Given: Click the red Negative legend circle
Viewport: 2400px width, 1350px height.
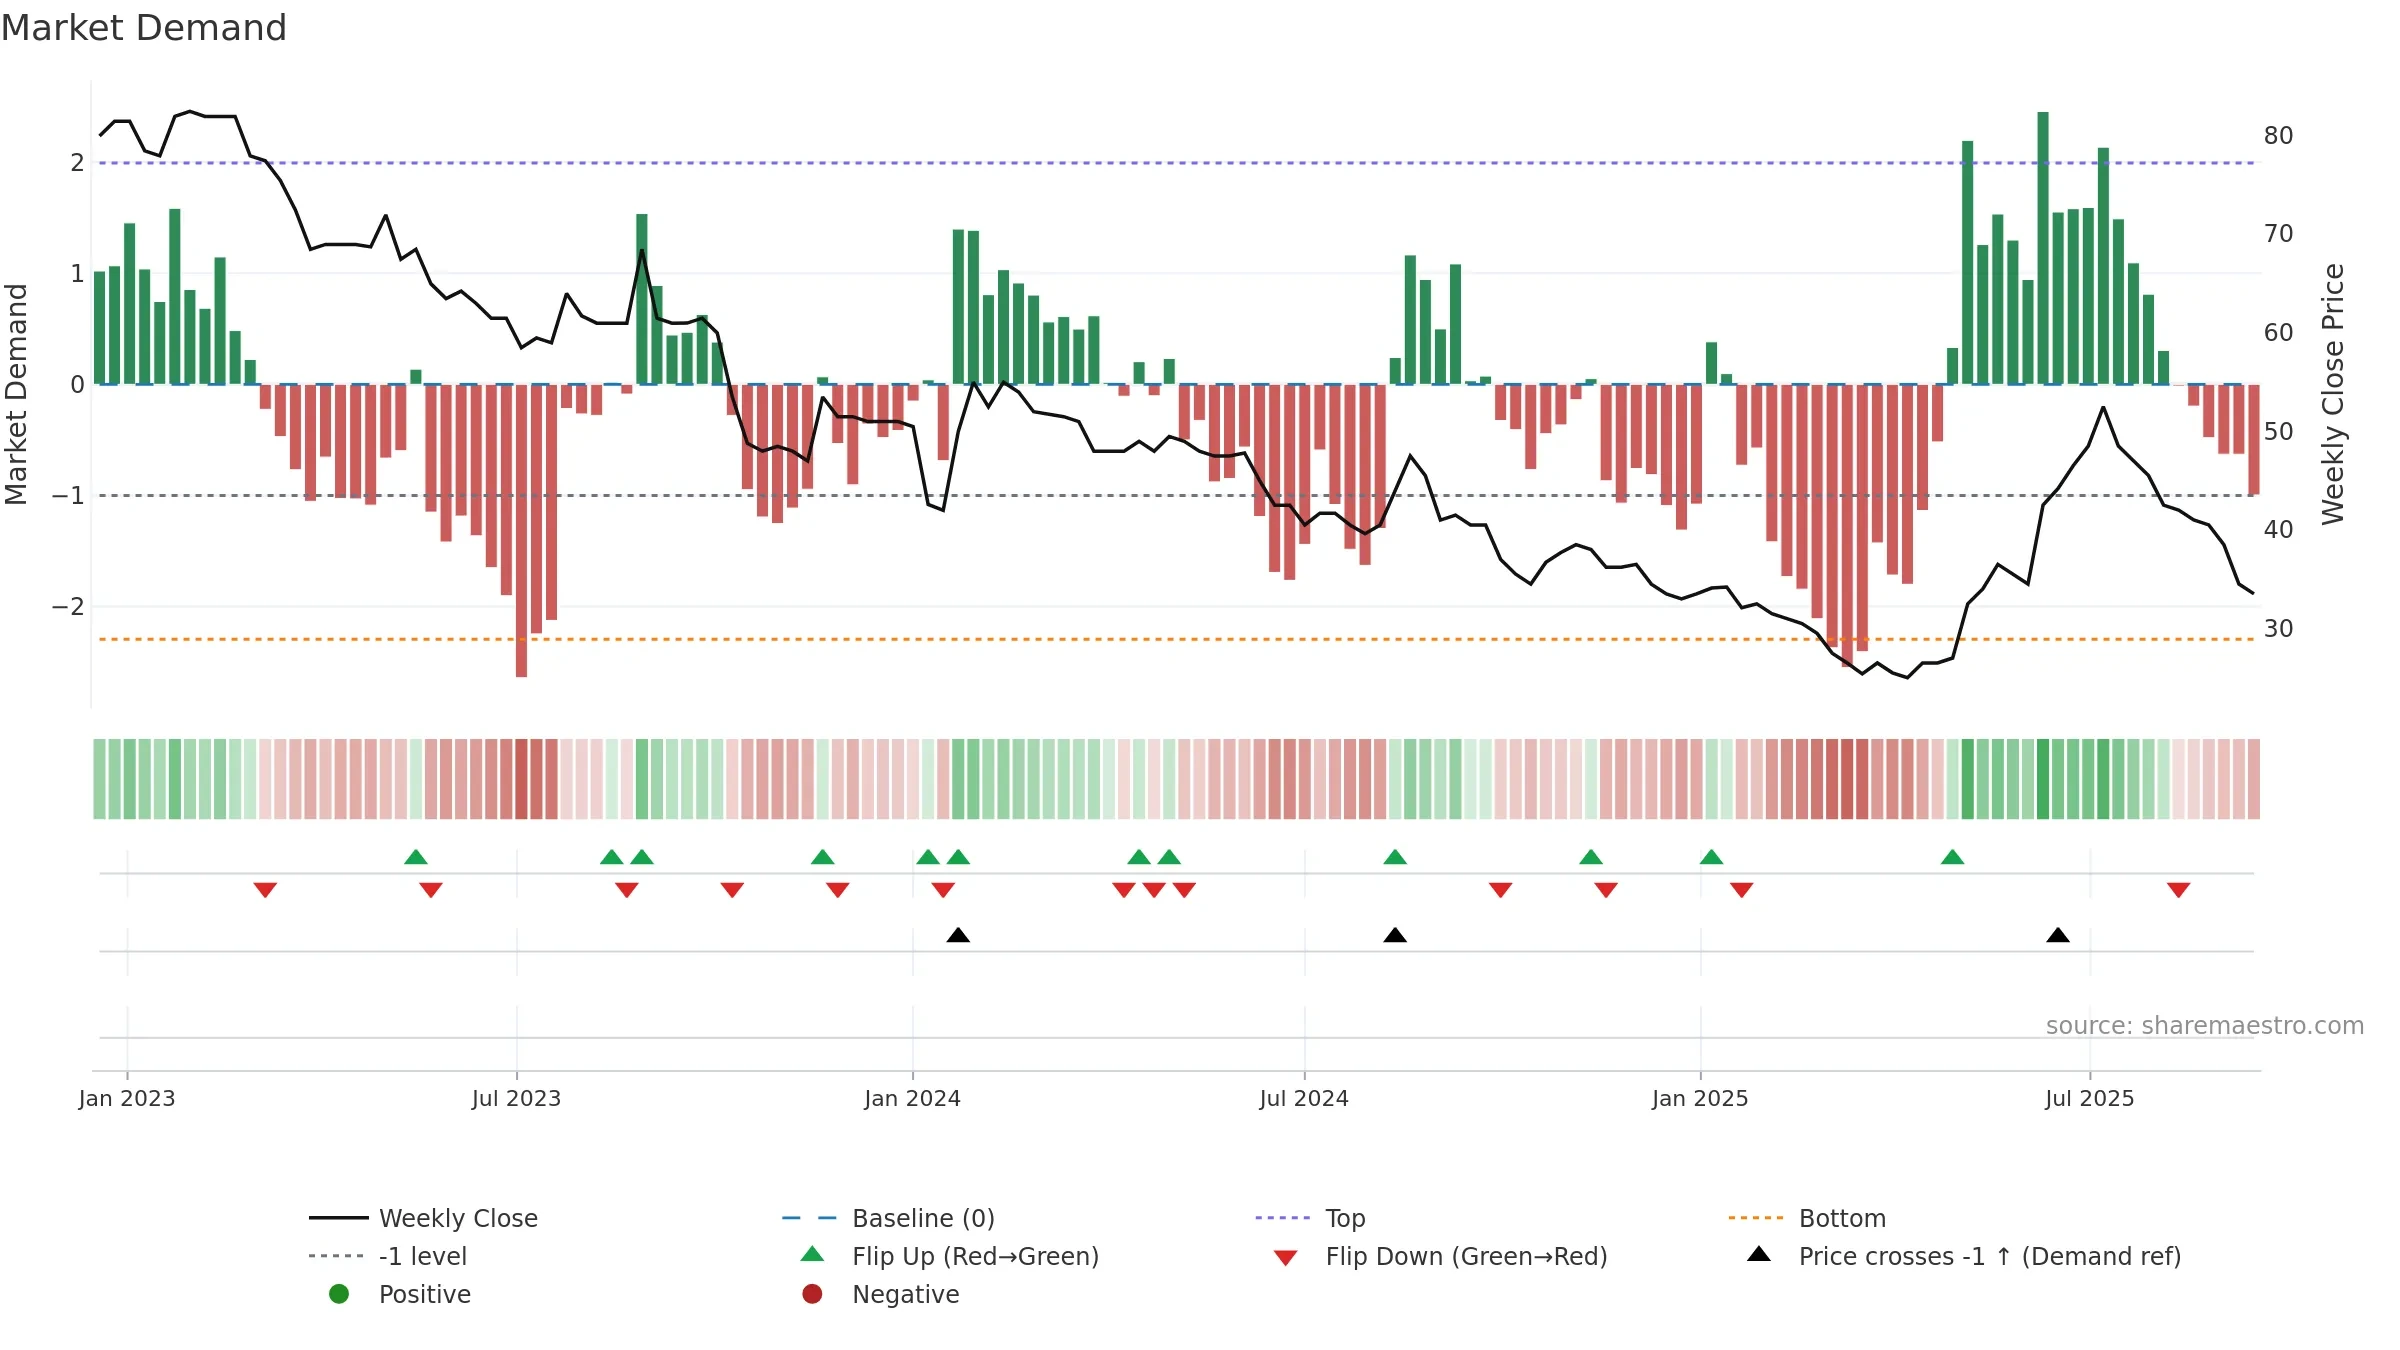Looking at the screenshot, I should coord(812,1294).
